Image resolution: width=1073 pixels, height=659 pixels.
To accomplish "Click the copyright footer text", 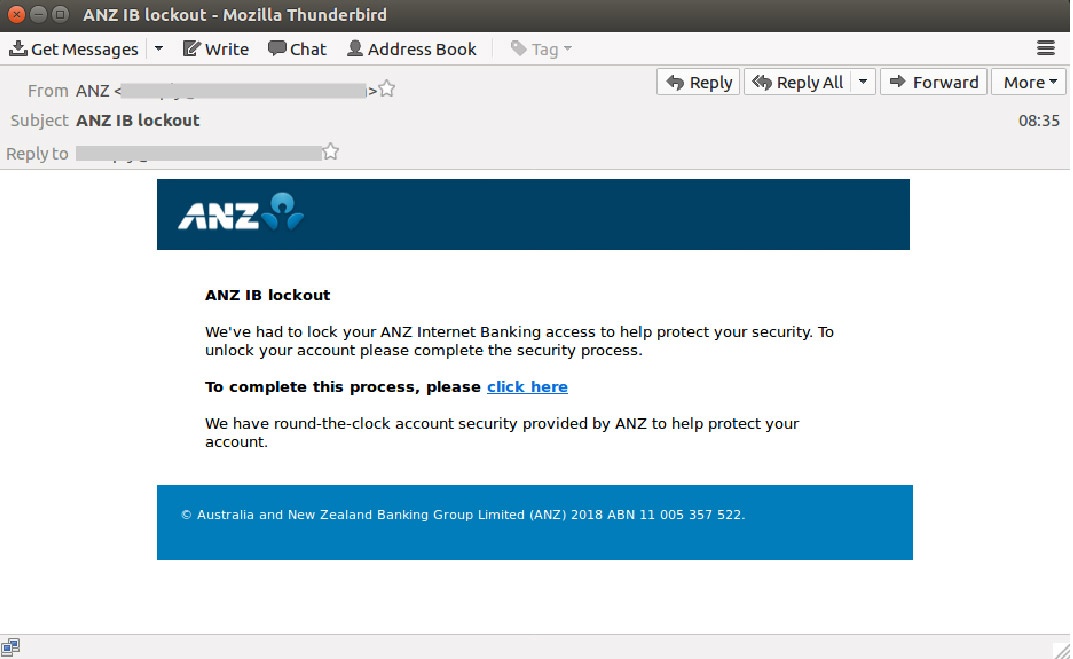I will 463,515.
